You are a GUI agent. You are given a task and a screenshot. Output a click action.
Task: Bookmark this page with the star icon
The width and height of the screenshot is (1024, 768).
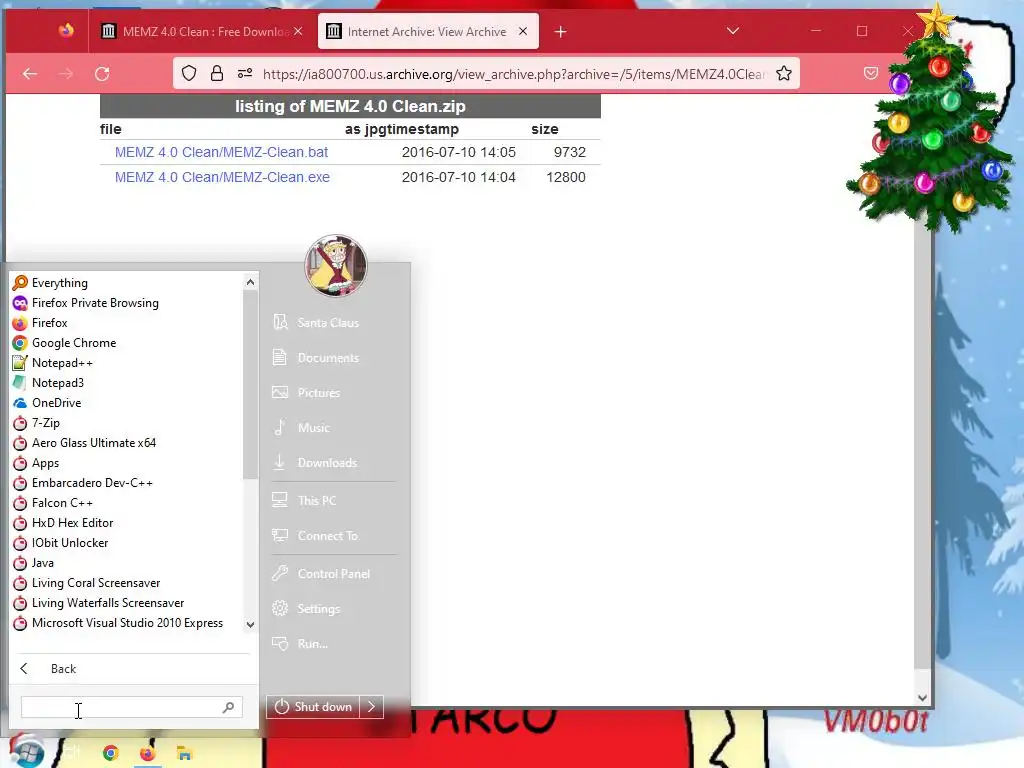pyautogui.click(x=784, y=74)
